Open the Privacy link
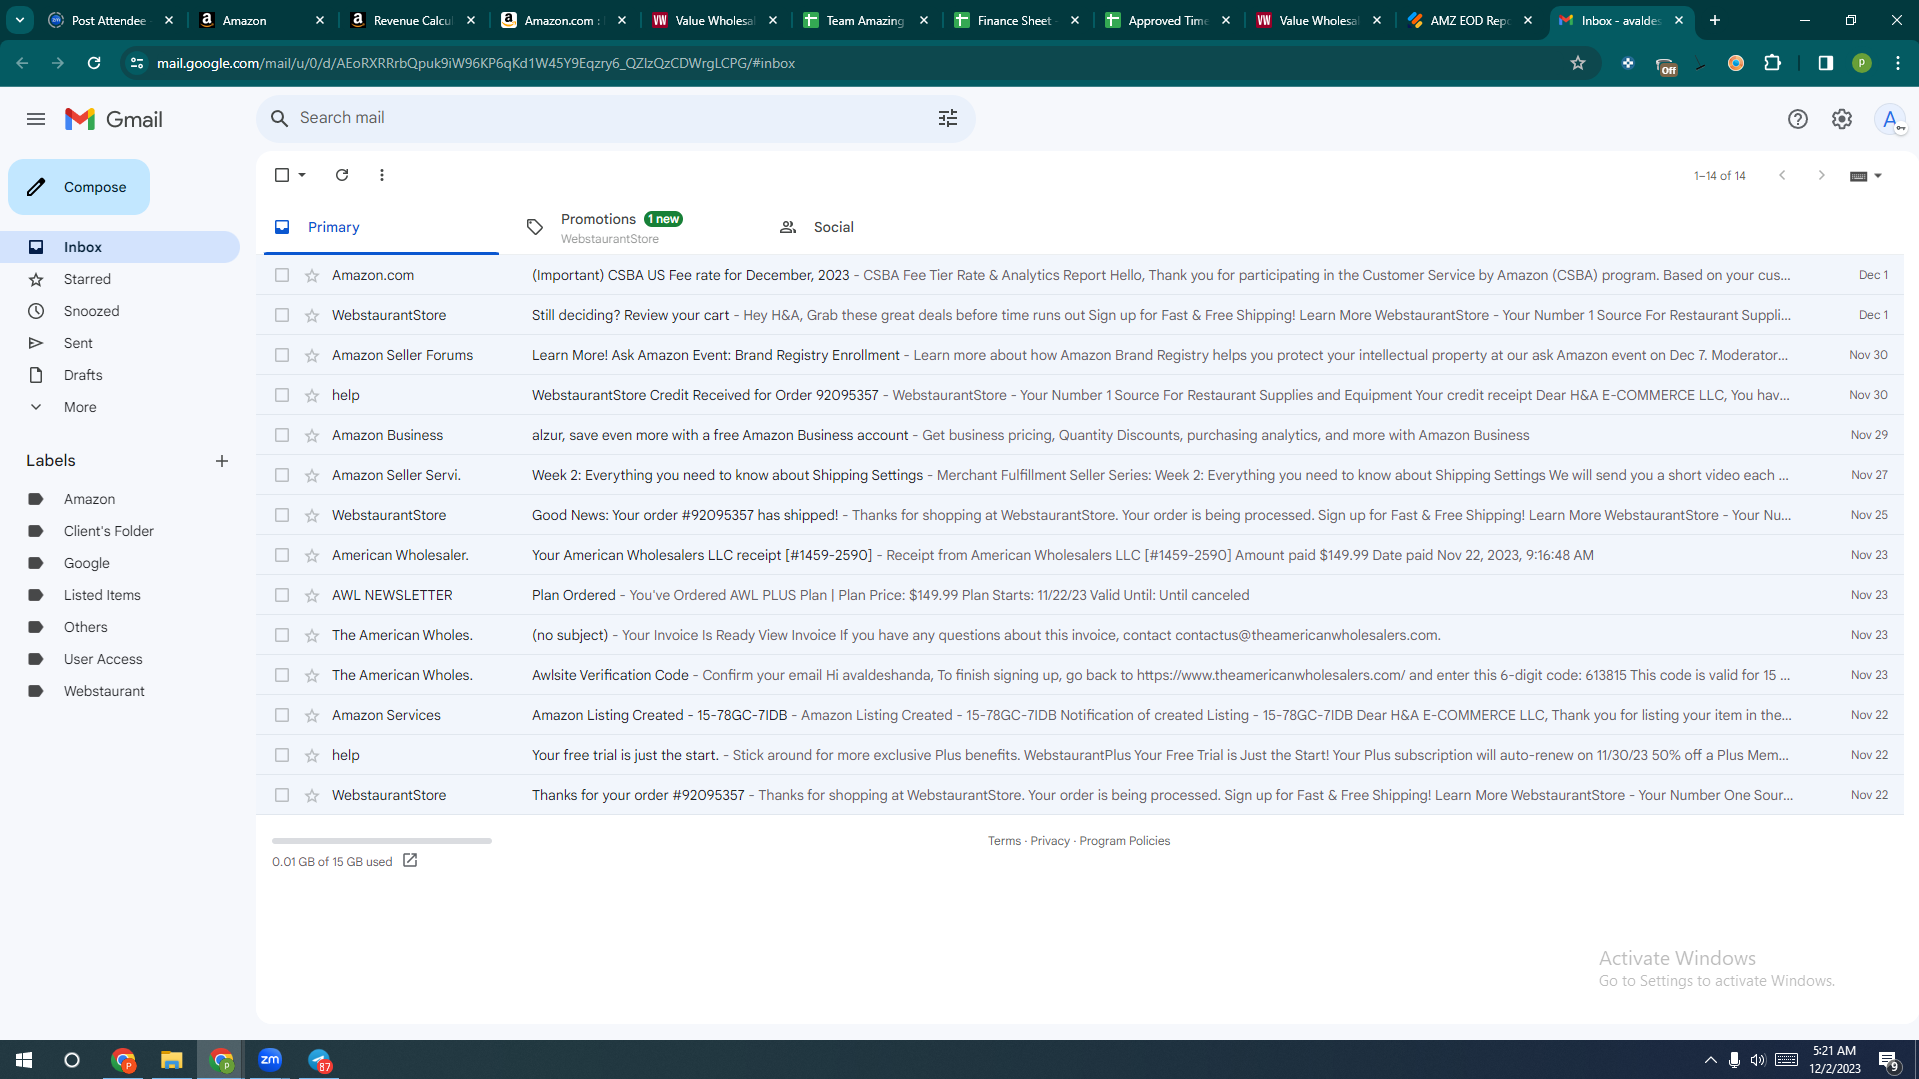 pyautogui.click(x=1050, y=841)
